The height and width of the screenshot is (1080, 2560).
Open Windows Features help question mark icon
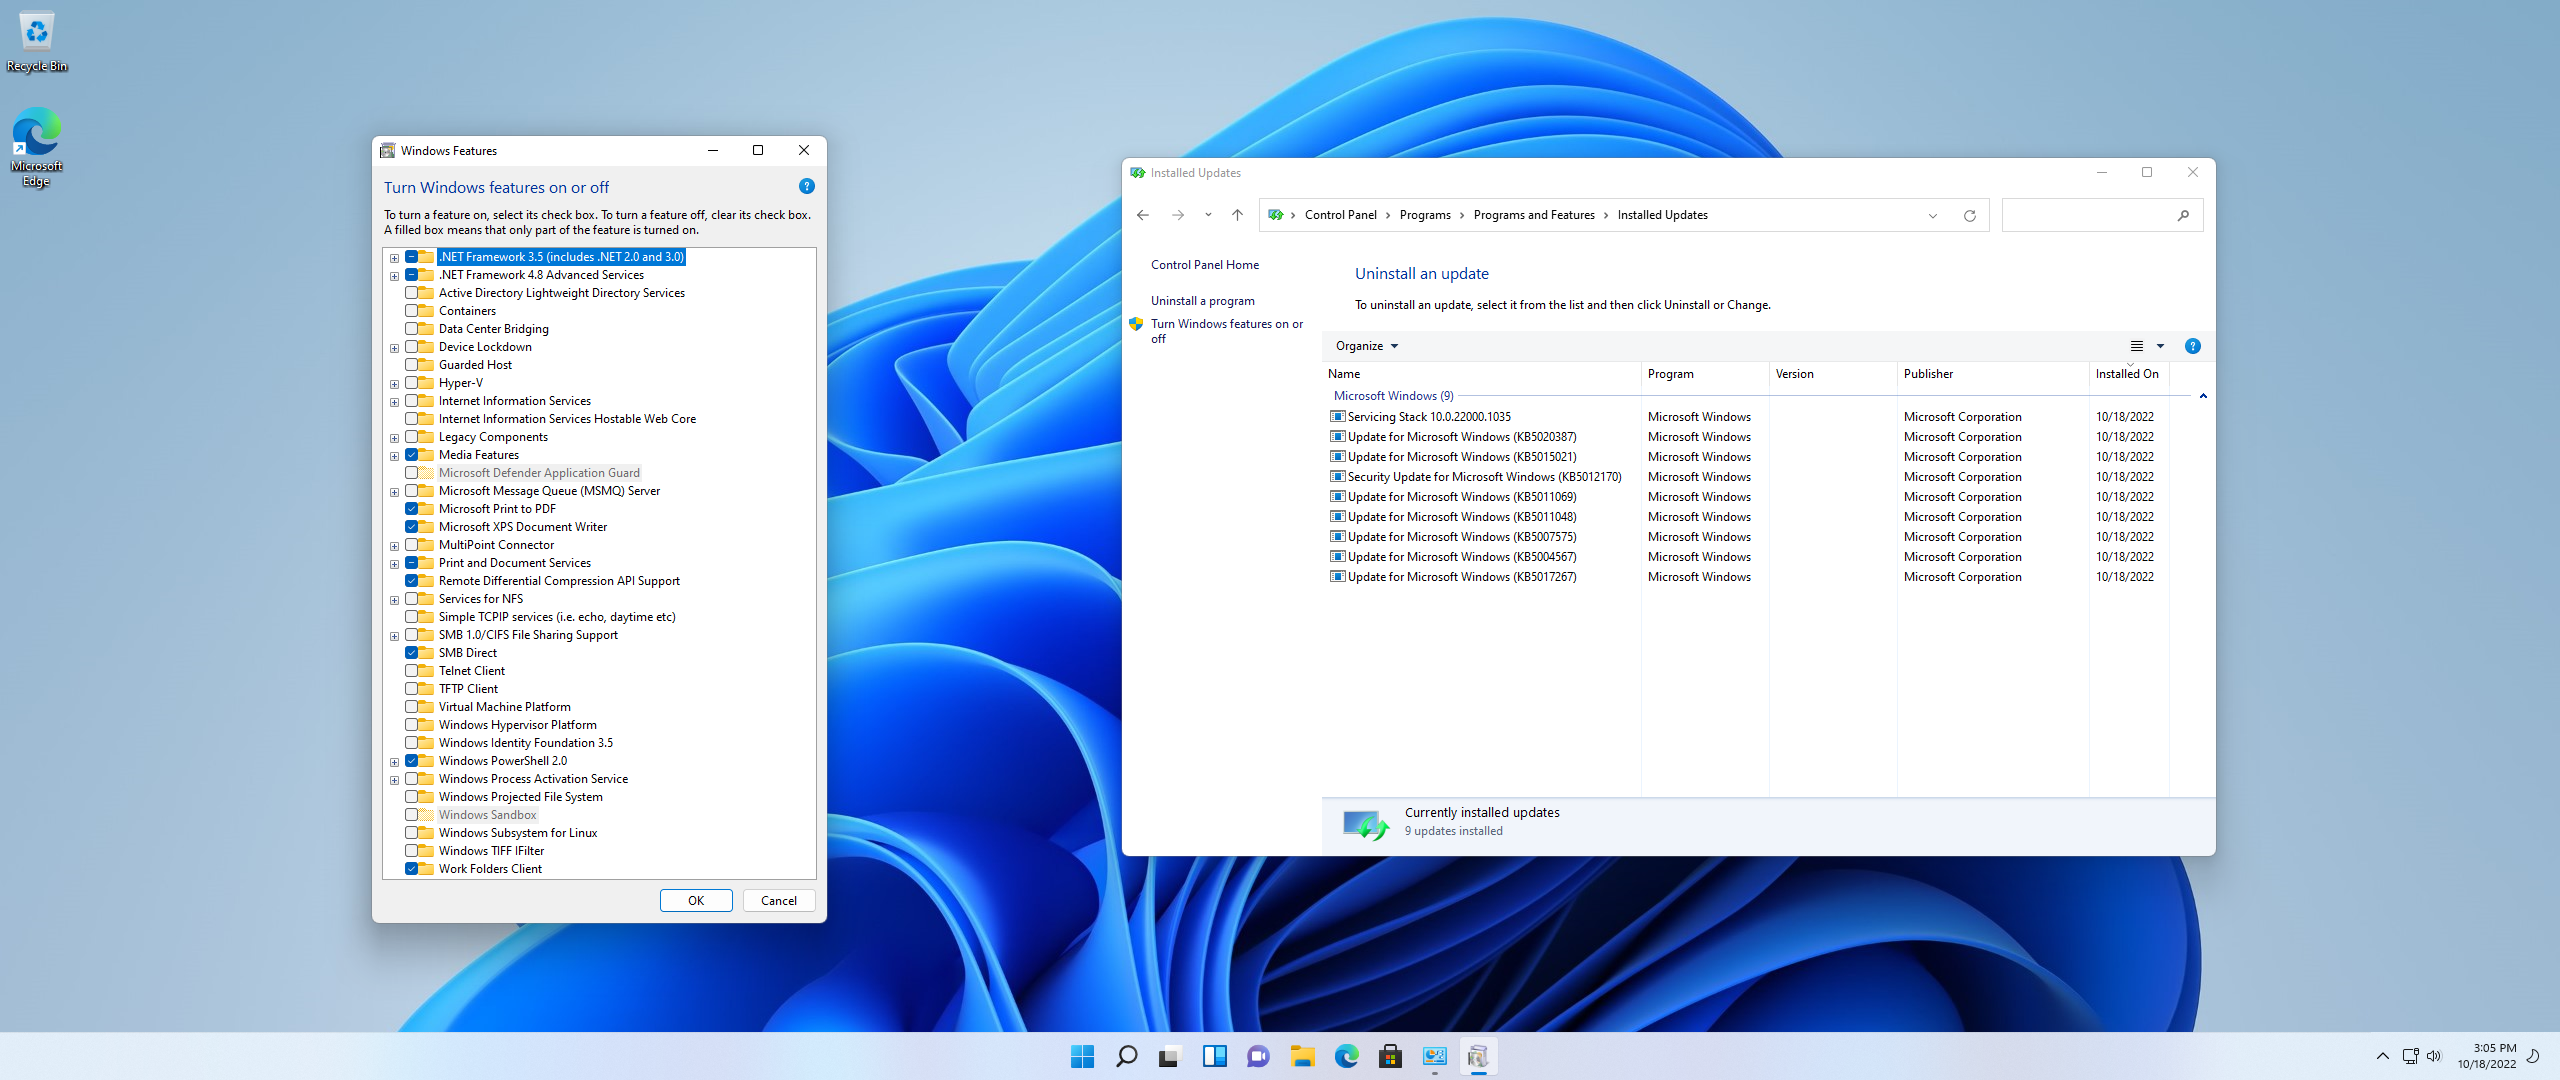click(807, 187)
